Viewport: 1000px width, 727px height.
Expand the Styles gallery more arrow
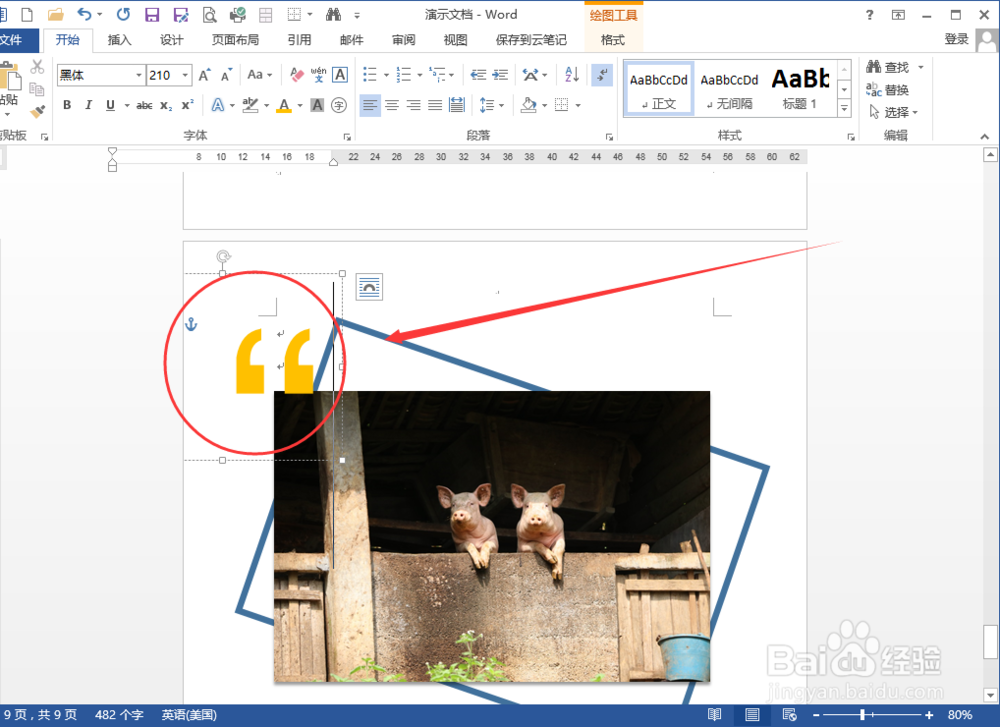pos(844,109)
